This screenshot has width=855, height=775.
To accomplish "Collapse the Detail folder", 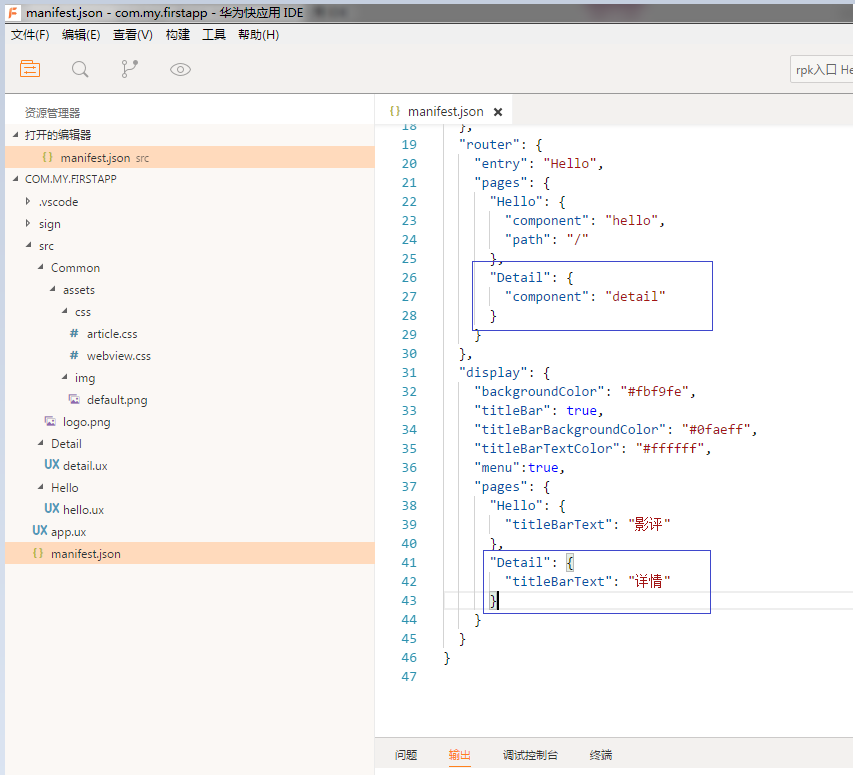I will point(40,443).
